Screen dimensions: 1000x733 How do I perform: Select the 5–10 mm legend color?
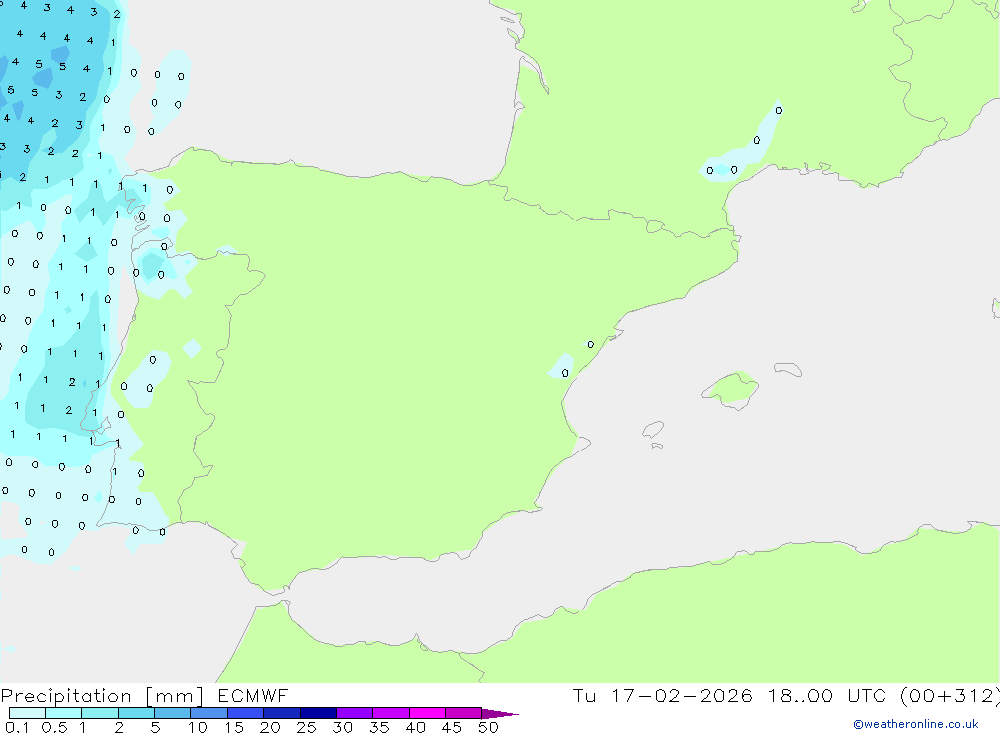(173, 713)
